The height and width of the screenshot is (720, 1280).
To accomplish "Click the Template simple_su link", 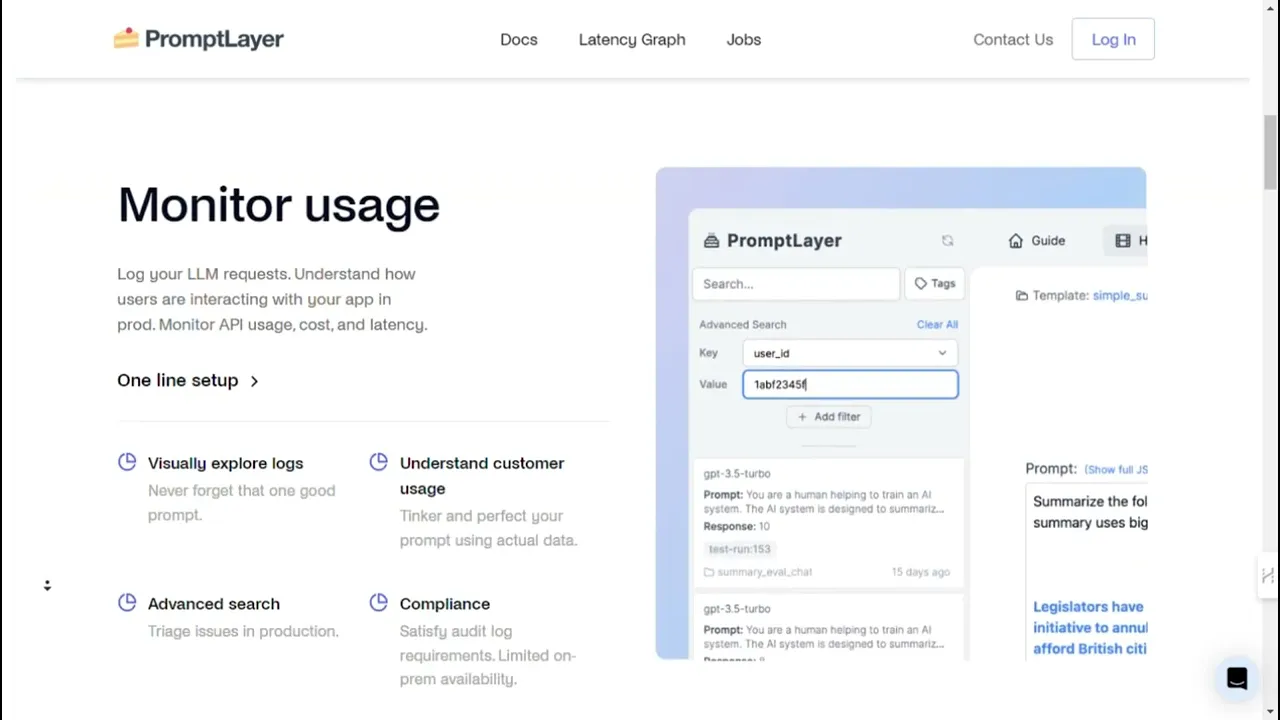I will (1120, 296).
